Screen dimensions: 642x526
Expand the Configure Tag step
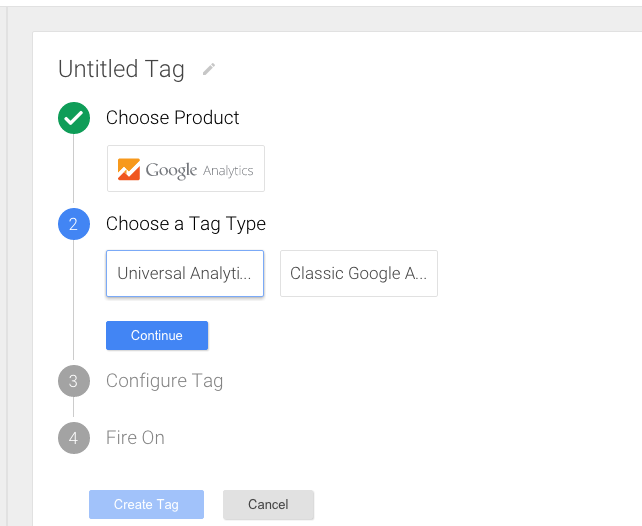(x=165, y=381)
